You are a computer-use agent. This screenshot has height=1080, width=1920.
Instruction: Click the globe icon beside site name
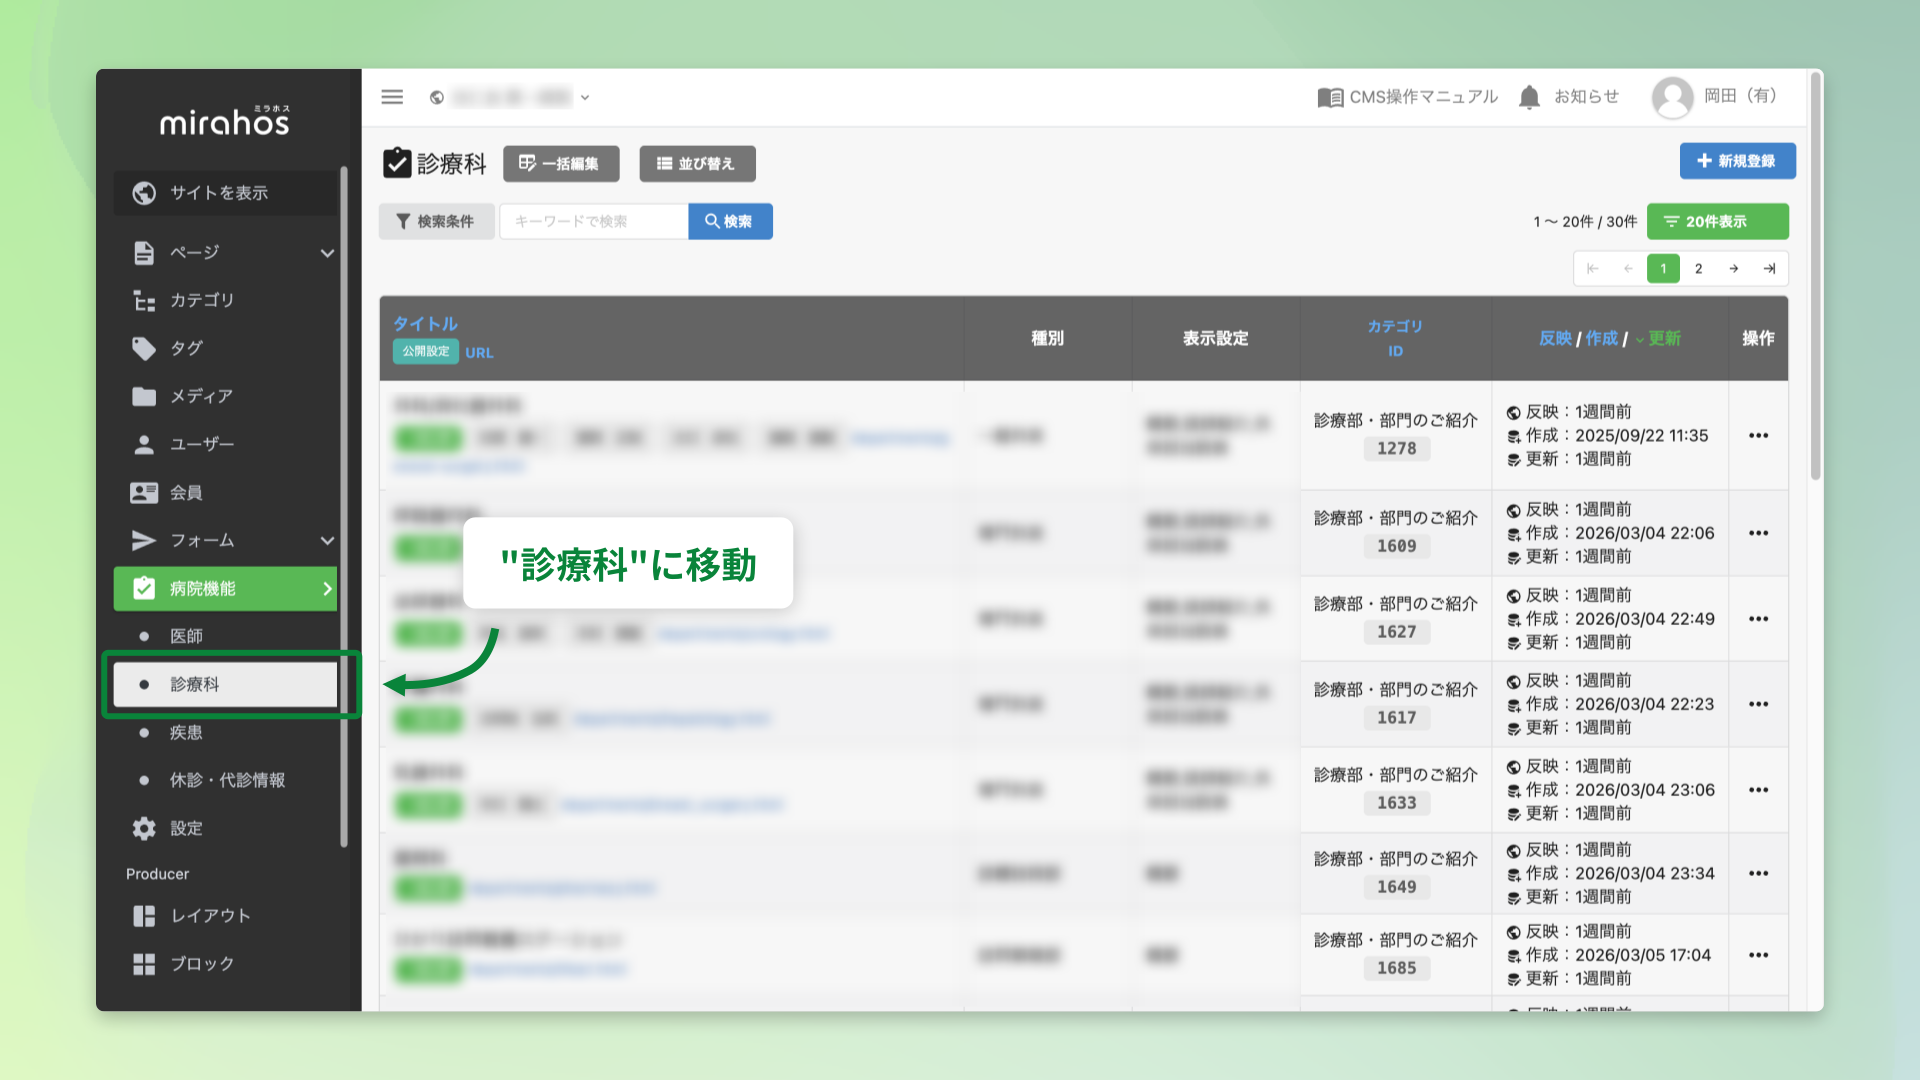437,98
